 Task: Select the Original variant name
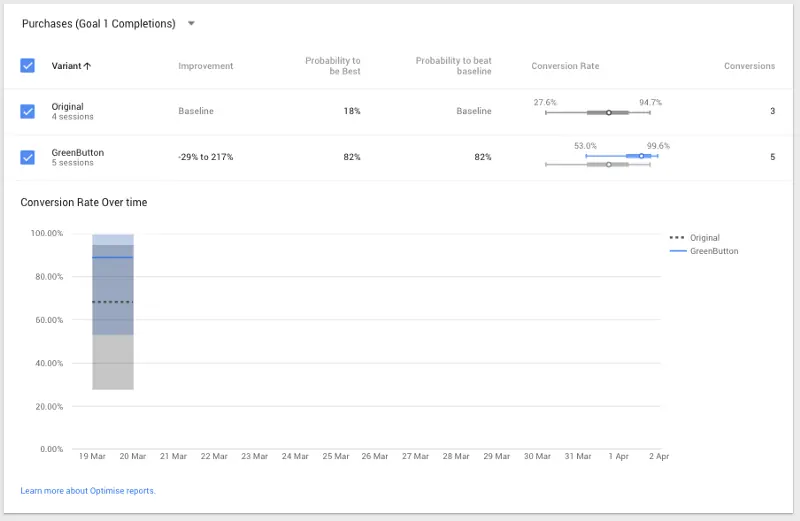pos(68,106)
